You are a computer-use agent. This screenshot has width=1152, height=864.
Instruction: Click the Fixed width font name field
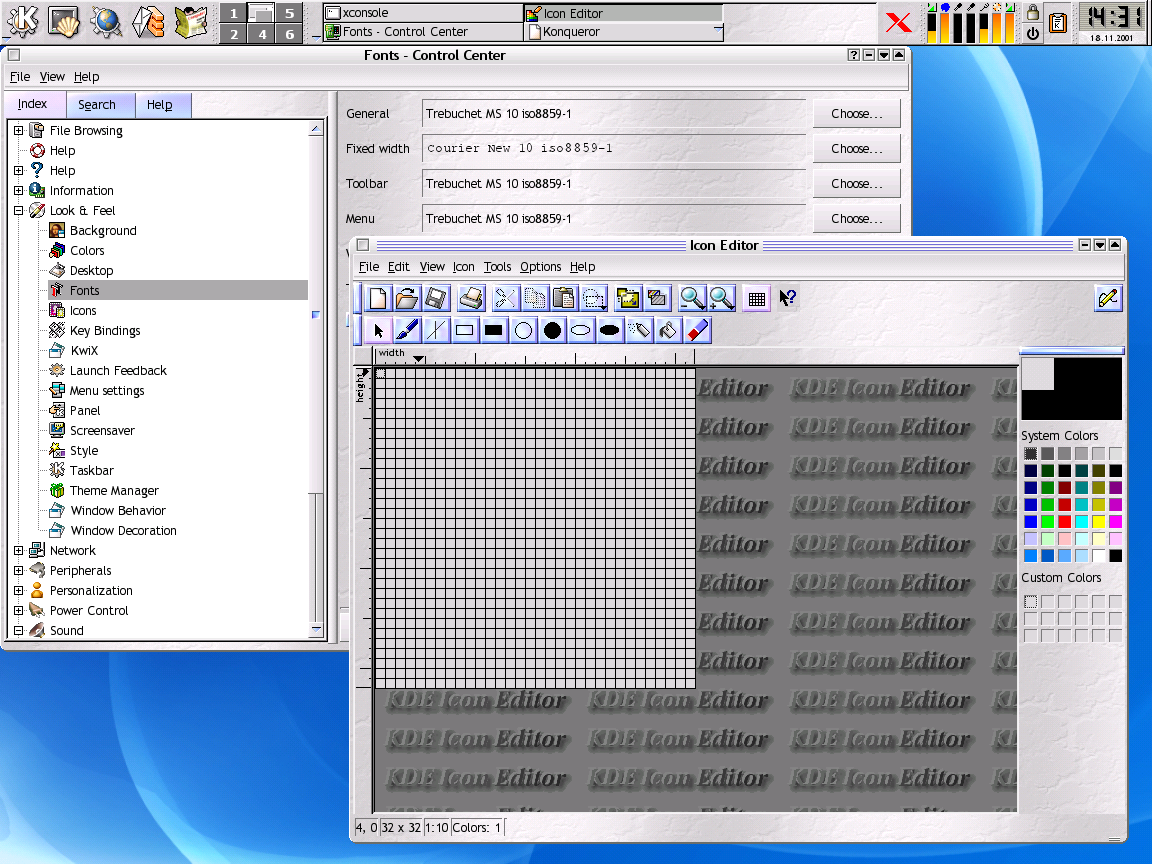coord(614,148)
